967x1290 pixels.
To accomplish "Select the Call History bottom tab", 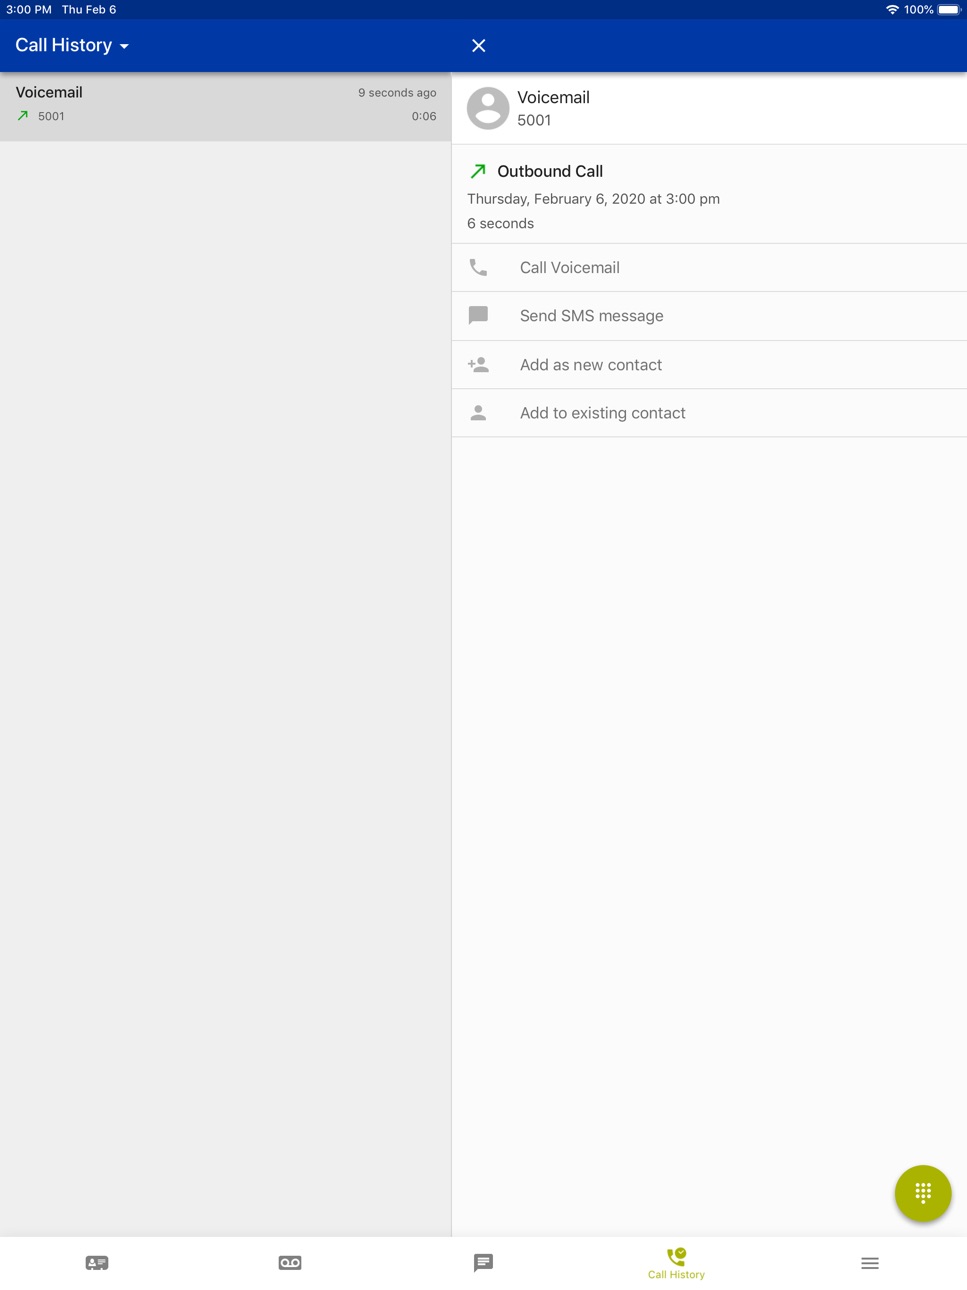I will (x=676, y=1263).
